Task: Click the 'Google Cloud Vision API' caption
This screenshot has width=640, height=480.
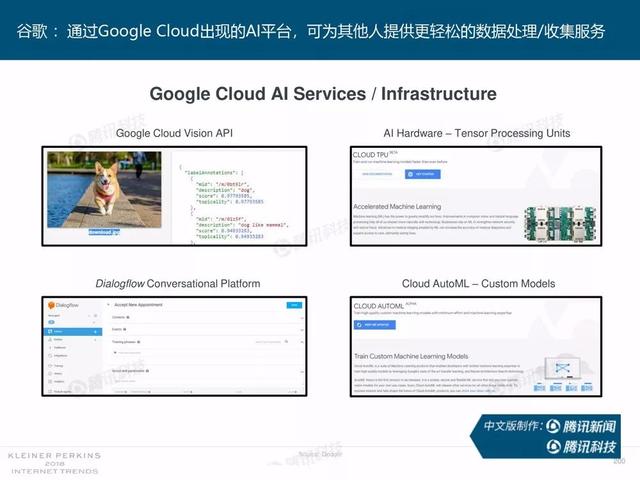Action: (174, 133)
